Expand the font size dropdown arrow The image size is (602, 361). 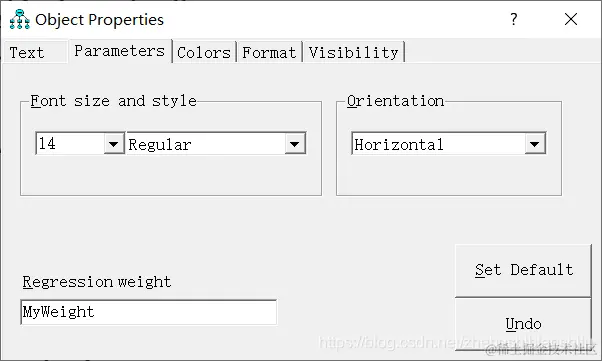pyautogui.click(x=114, y=144)
